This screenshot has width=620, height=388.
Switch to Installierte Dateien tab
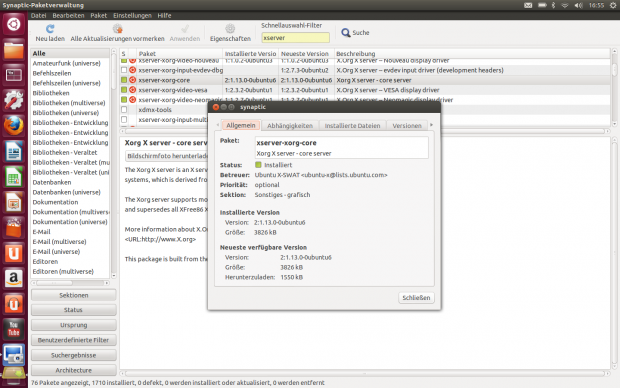pyautogui.click(x=352, y=125)
